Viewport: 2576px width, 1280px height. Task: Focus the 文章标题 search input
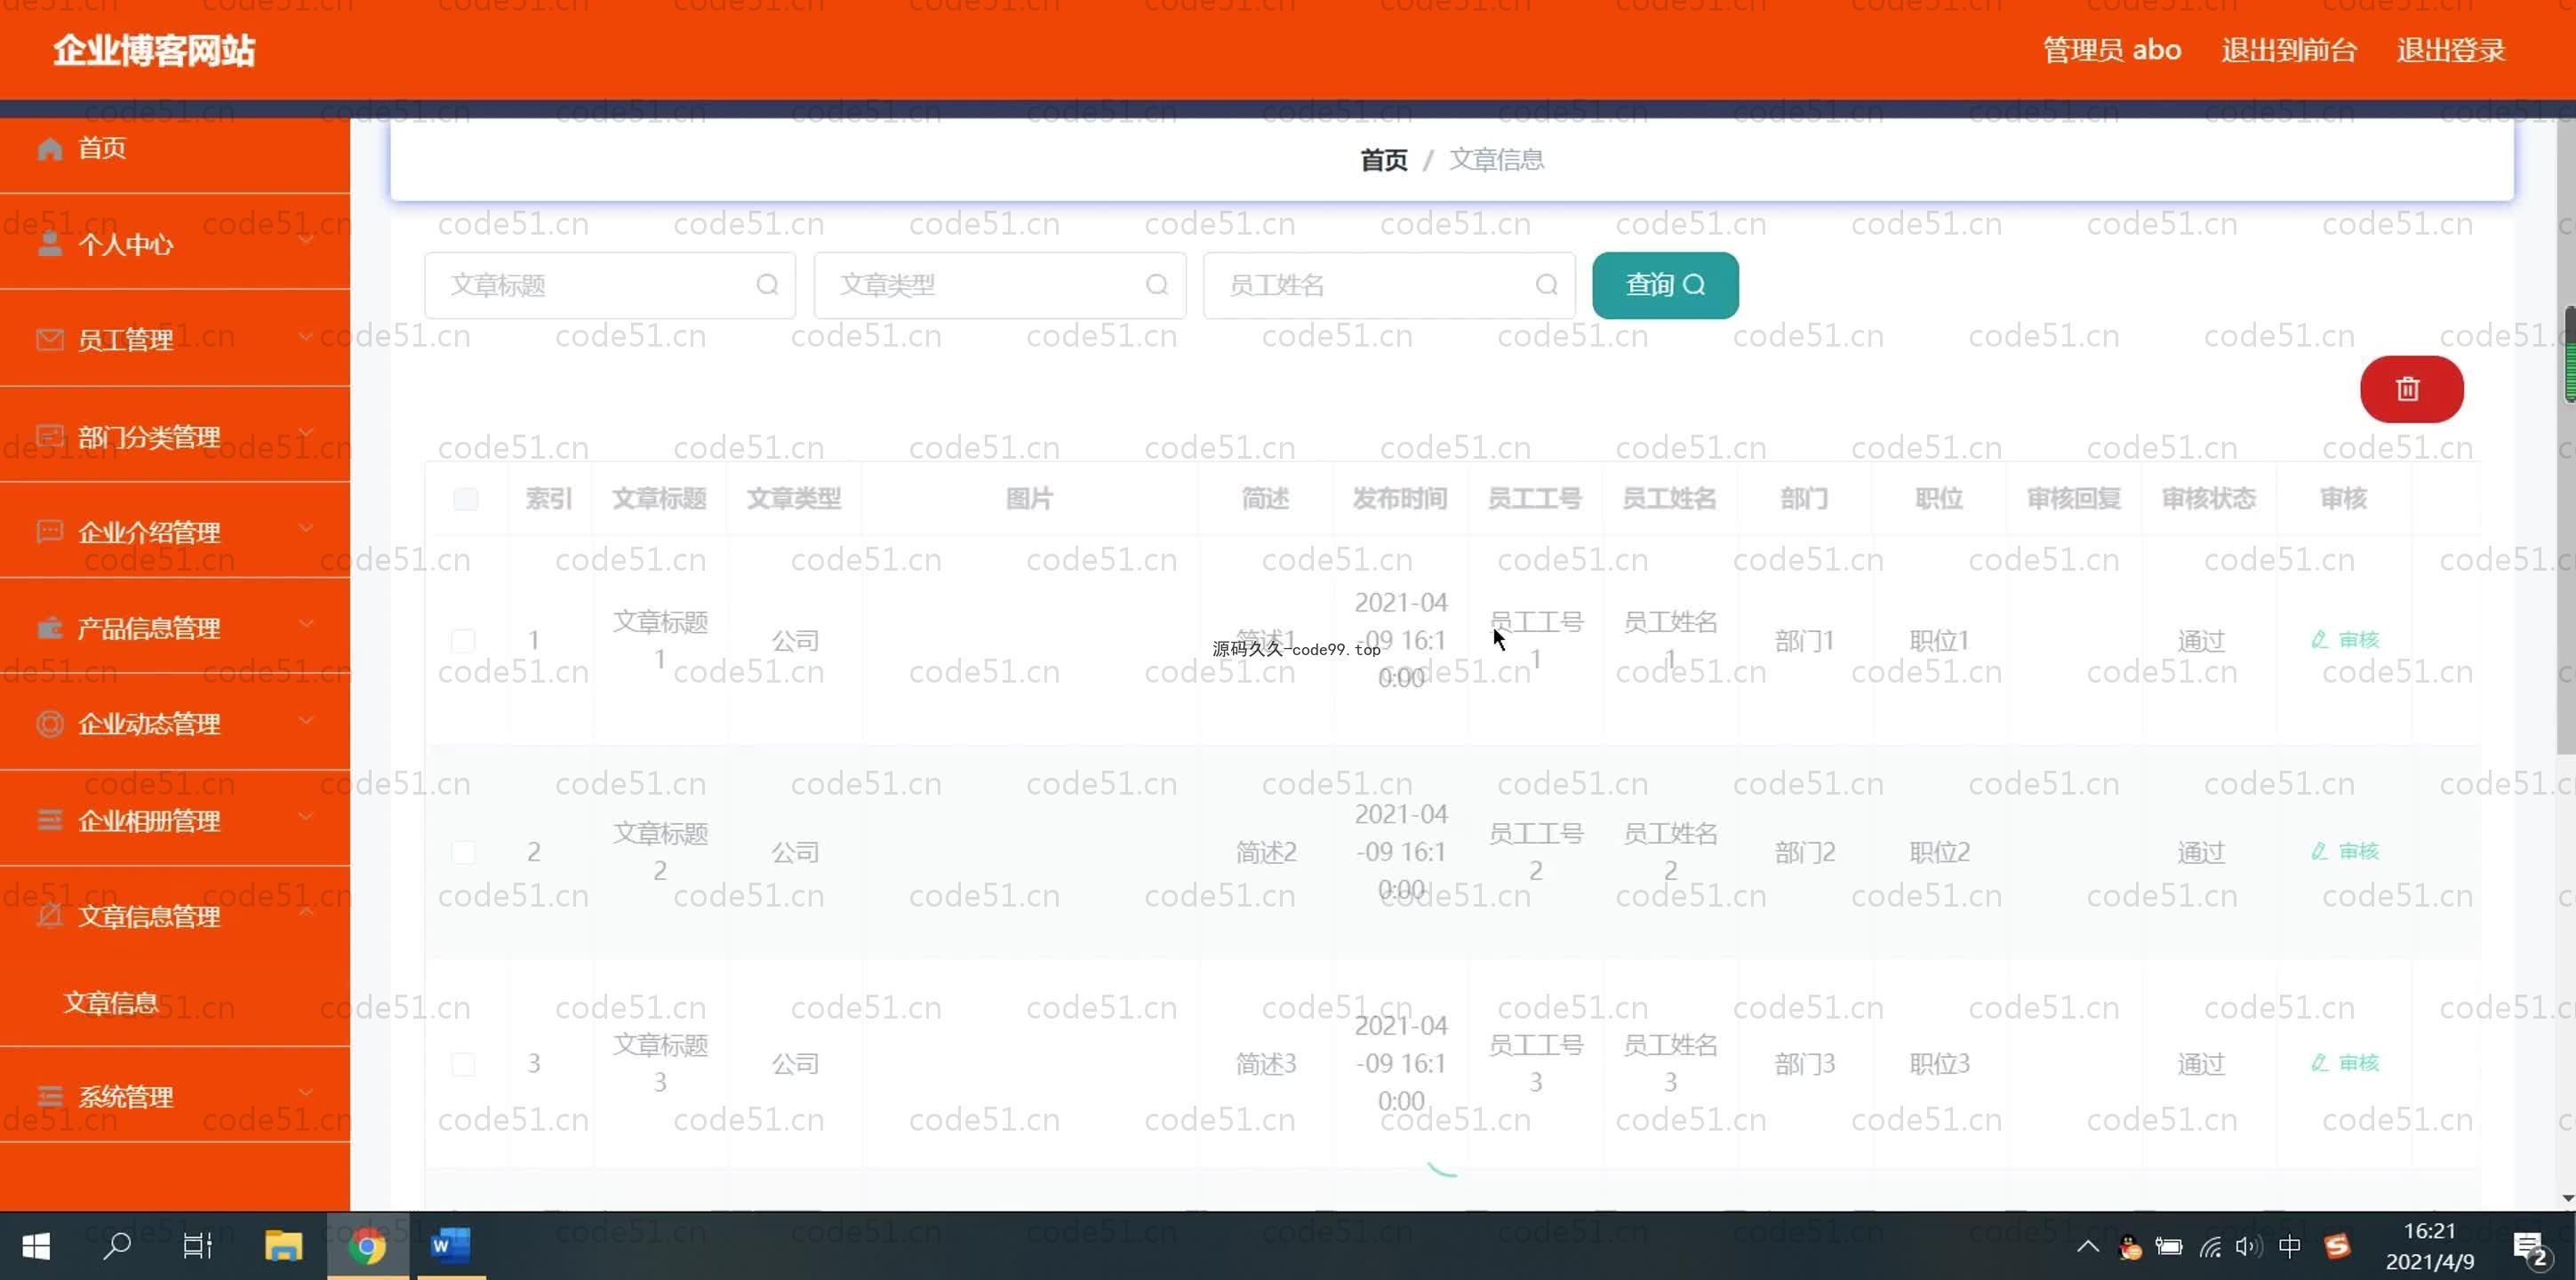[x=609, y=285]
